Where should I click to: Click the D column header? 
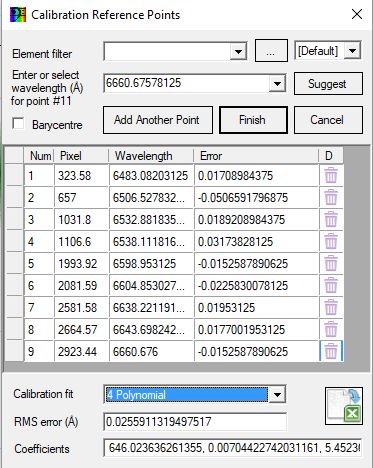point(331,156)
